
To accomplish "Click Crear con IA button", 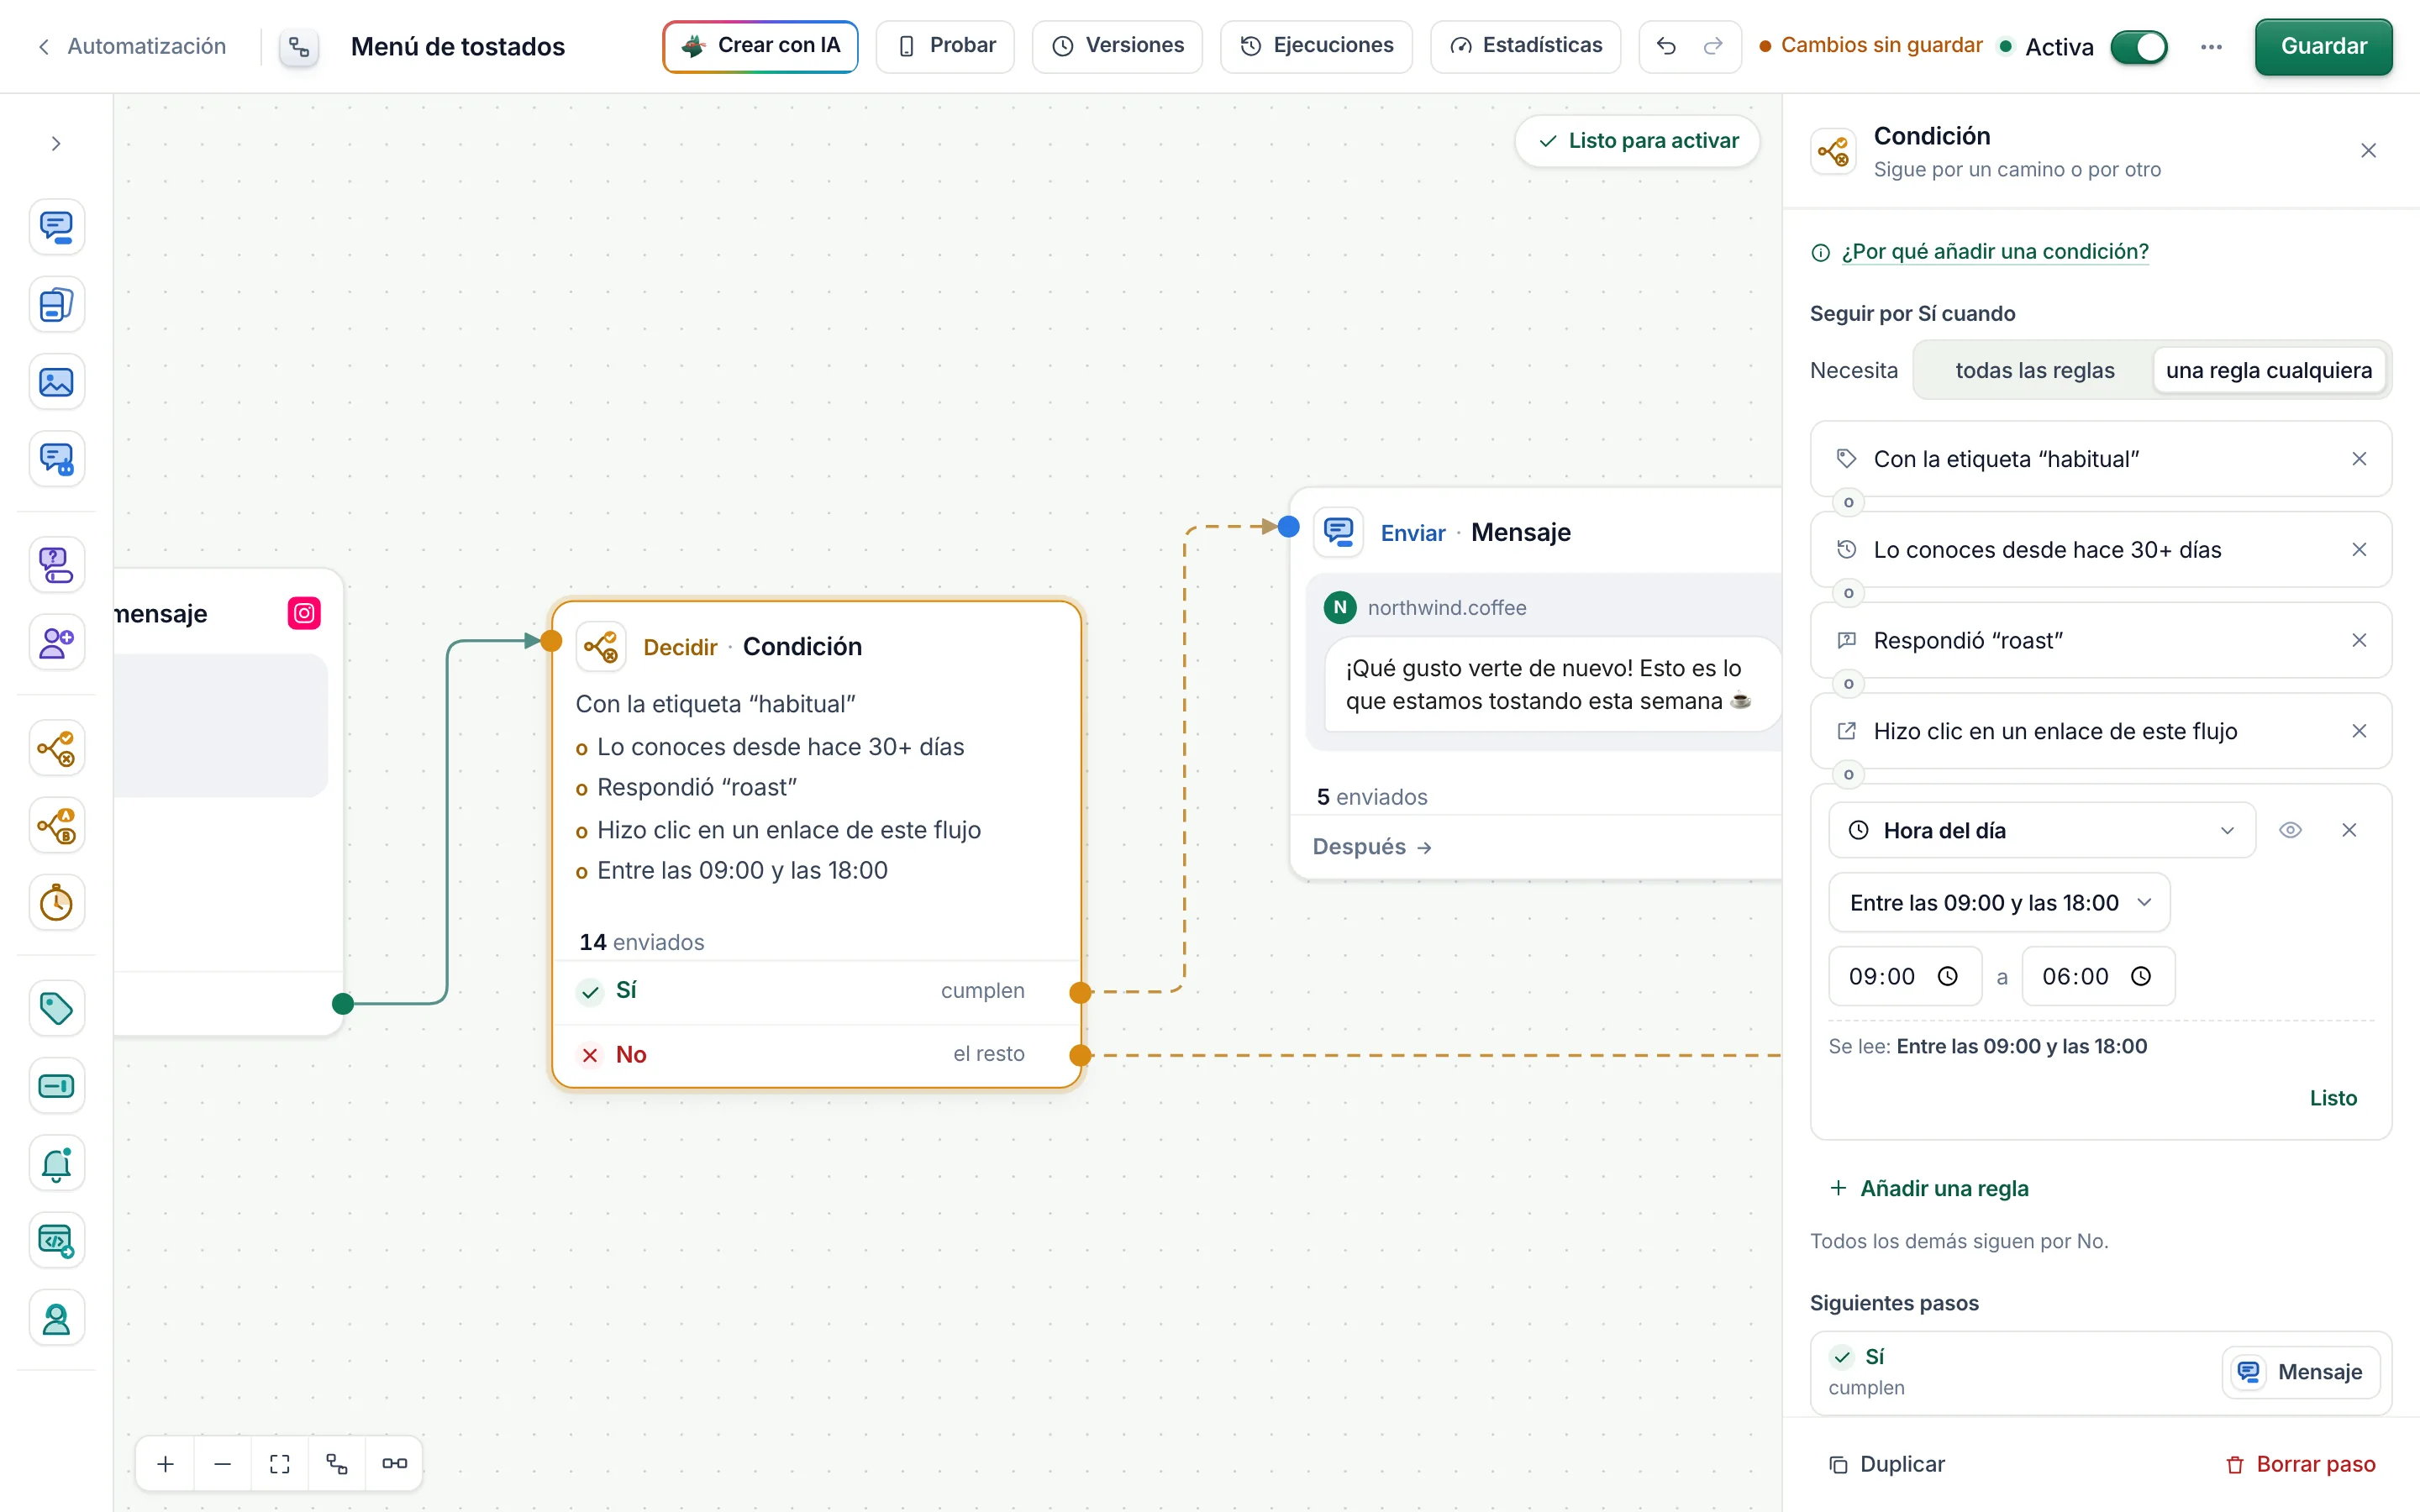I will pyautogui.click(x=760, y=46).
